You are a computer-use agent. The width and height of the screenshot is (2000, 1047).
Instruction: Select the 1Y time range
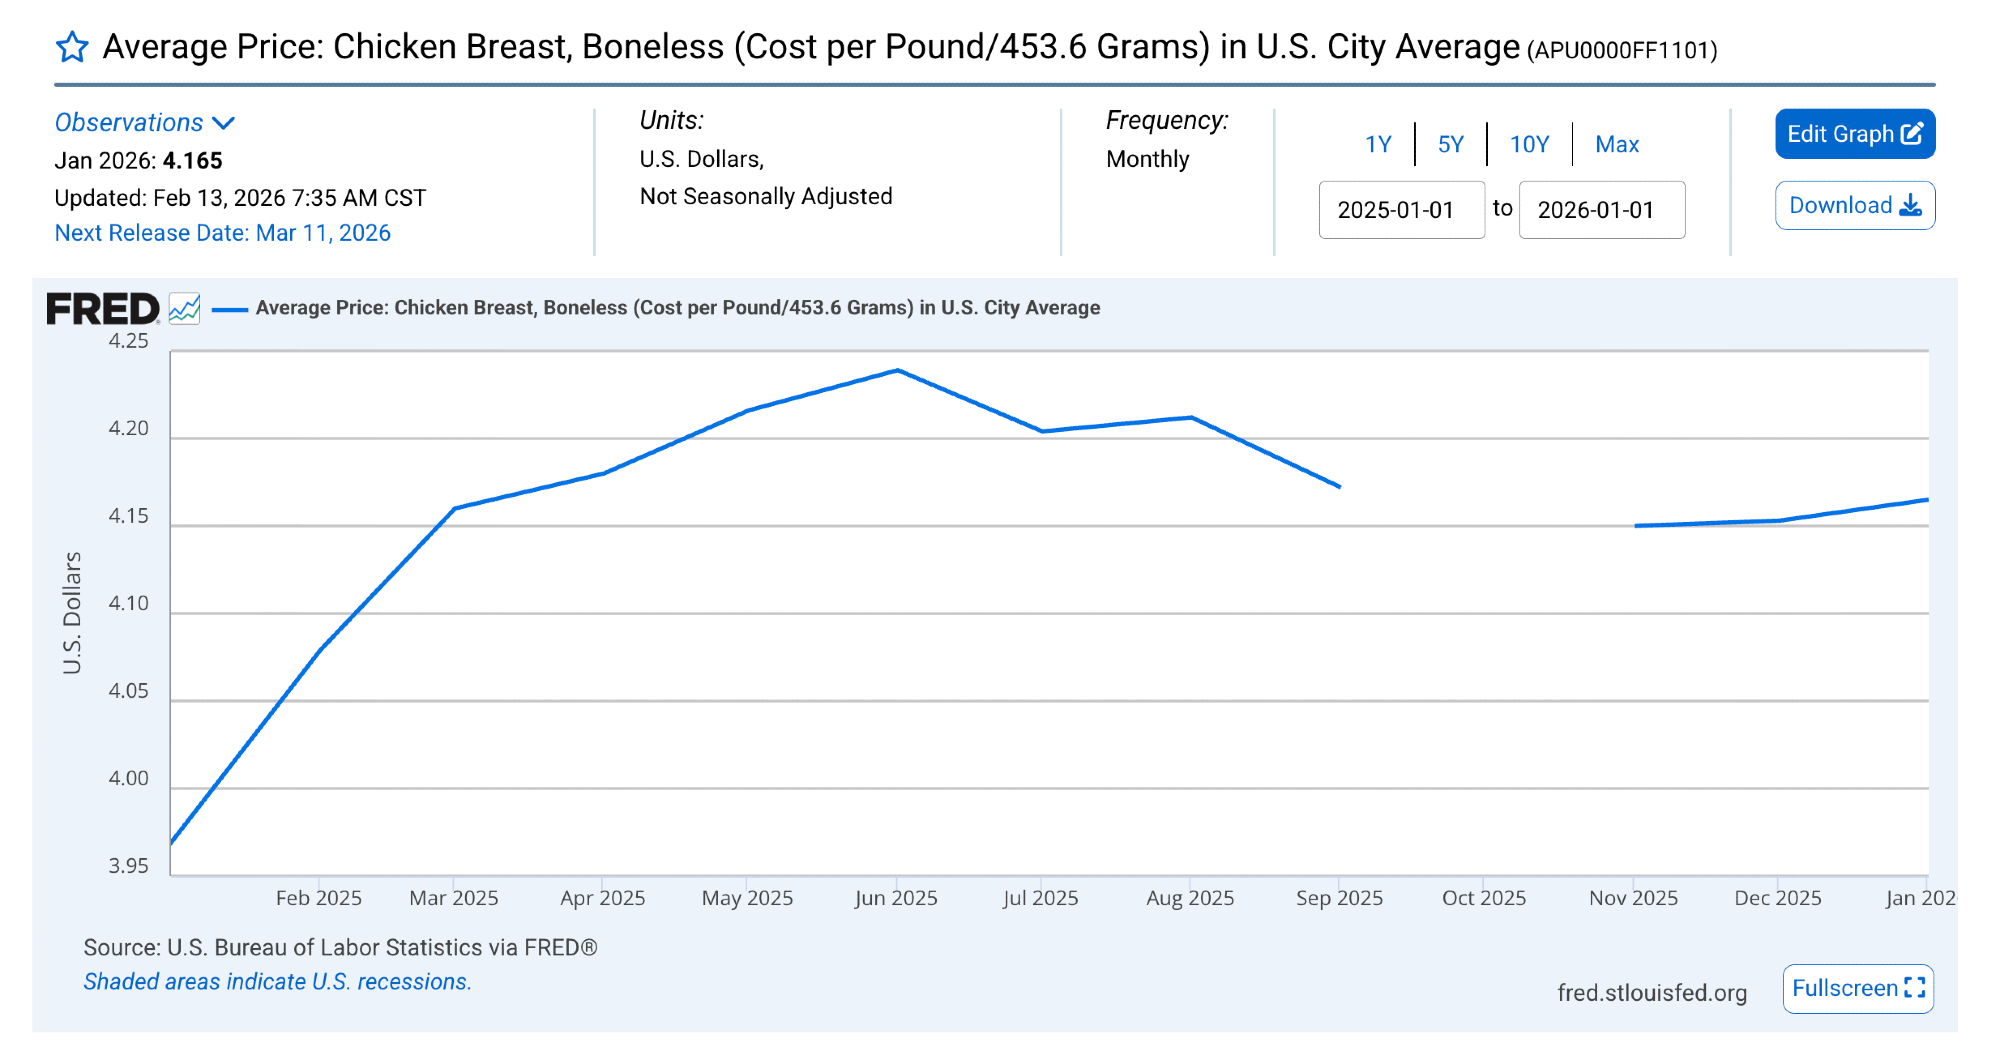click(x=1378, y=144)
